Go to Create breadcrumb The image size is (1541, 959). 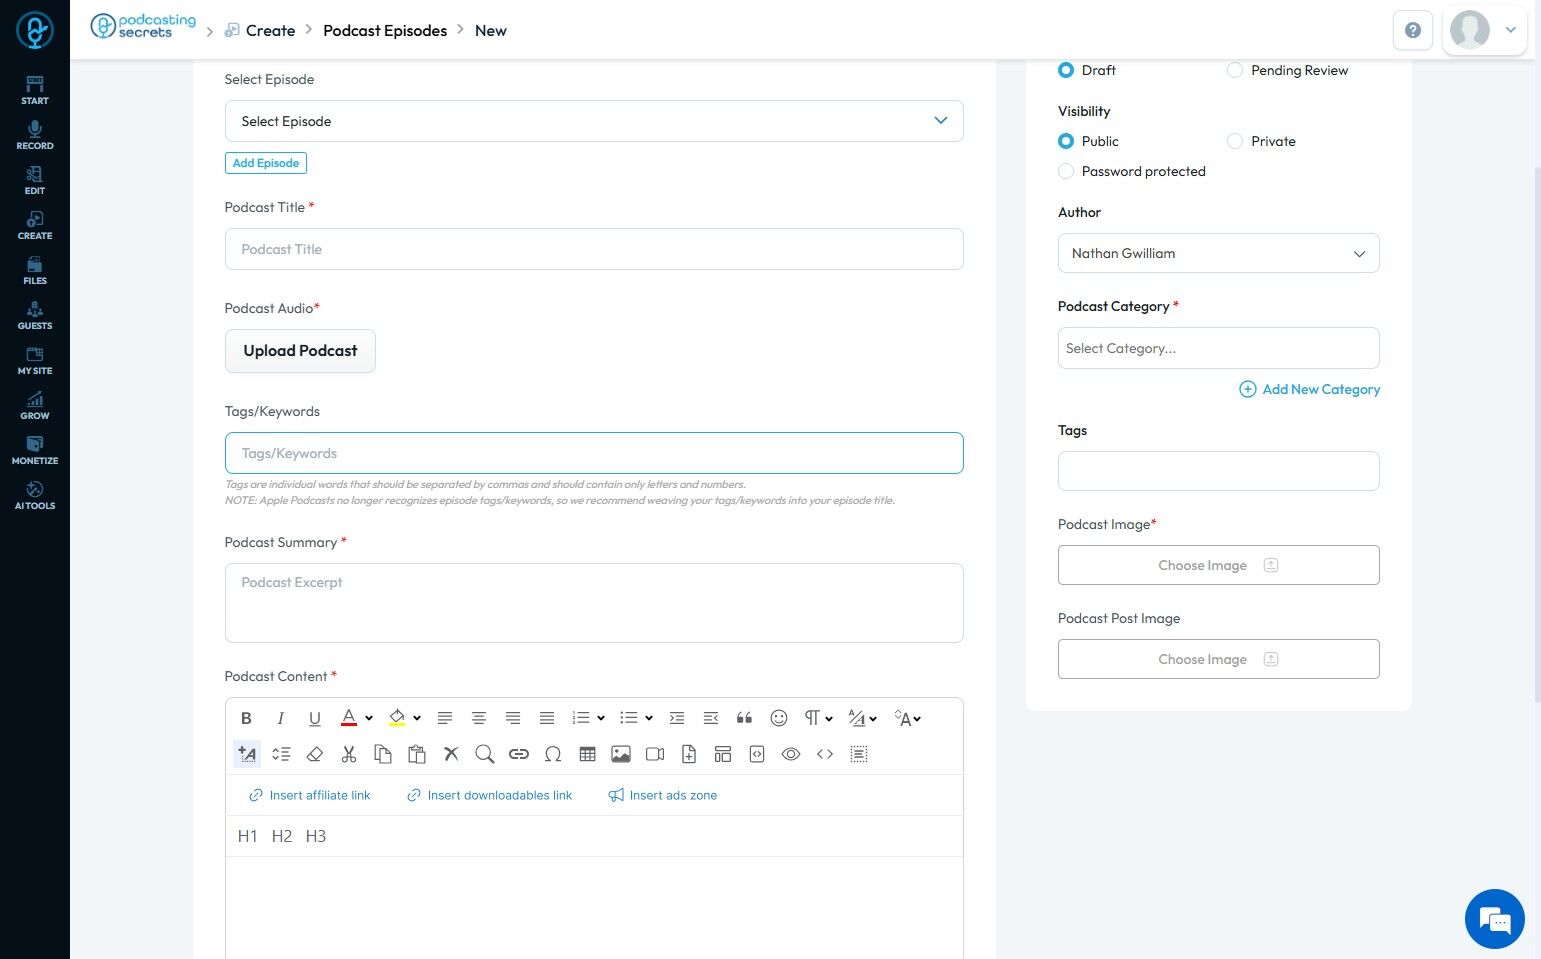(x=271, y=30)
